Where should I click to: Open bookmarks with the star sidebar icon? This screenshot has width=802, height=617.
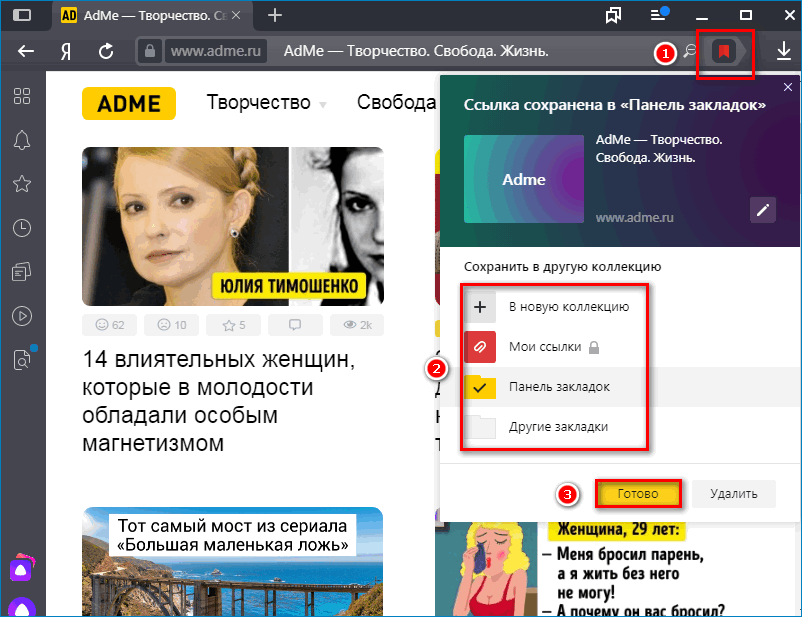tap(22, 184)
